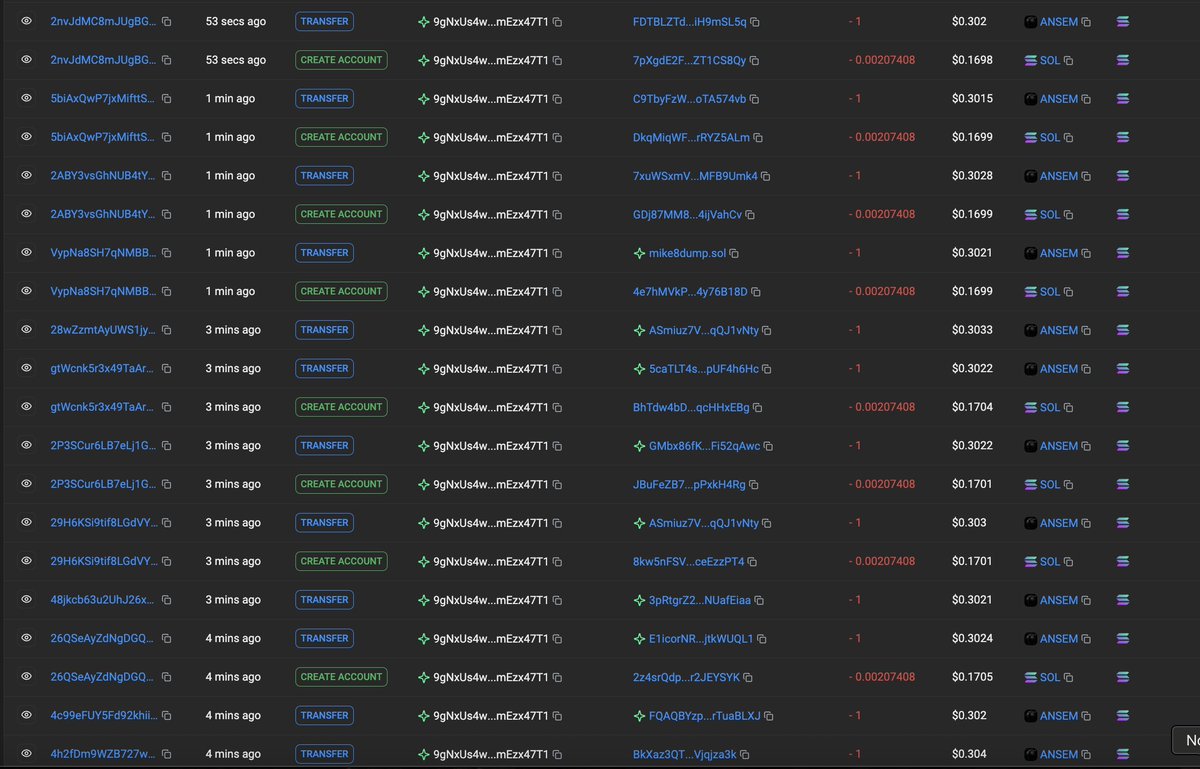Toggle eye icon in FDTBLZTd...iH9mSL5q row
The image size is (1200, 769).
27,21
